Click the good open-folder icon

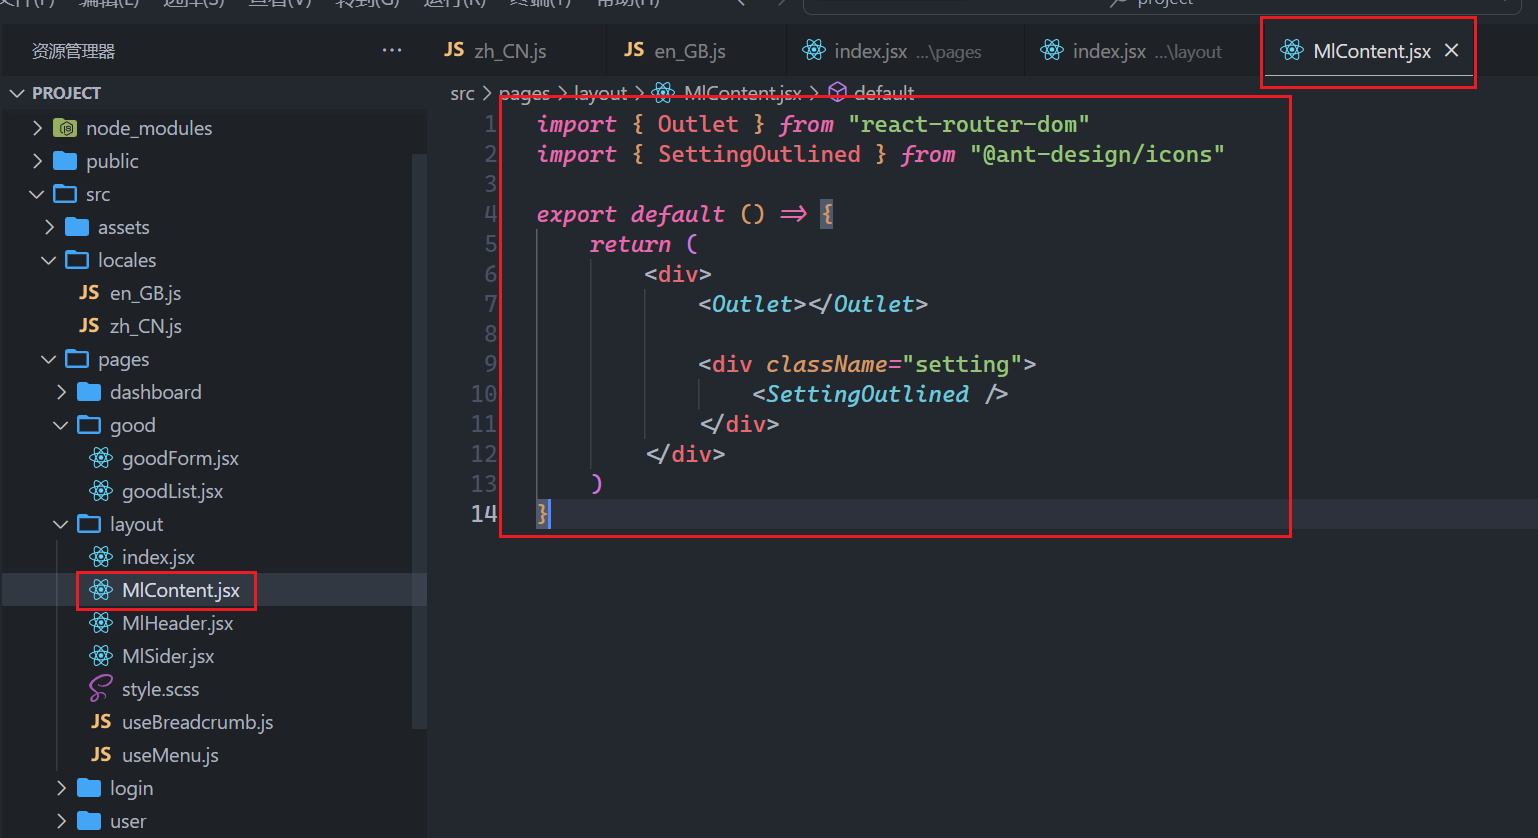point(89,425)
